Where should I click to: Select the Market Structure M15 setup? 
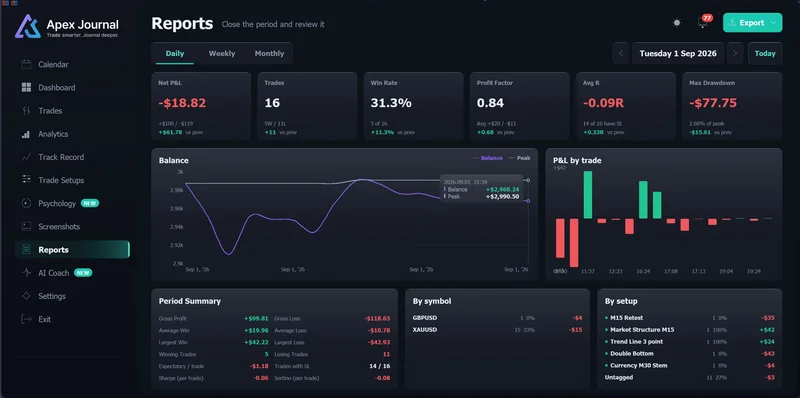pos(690,330)
